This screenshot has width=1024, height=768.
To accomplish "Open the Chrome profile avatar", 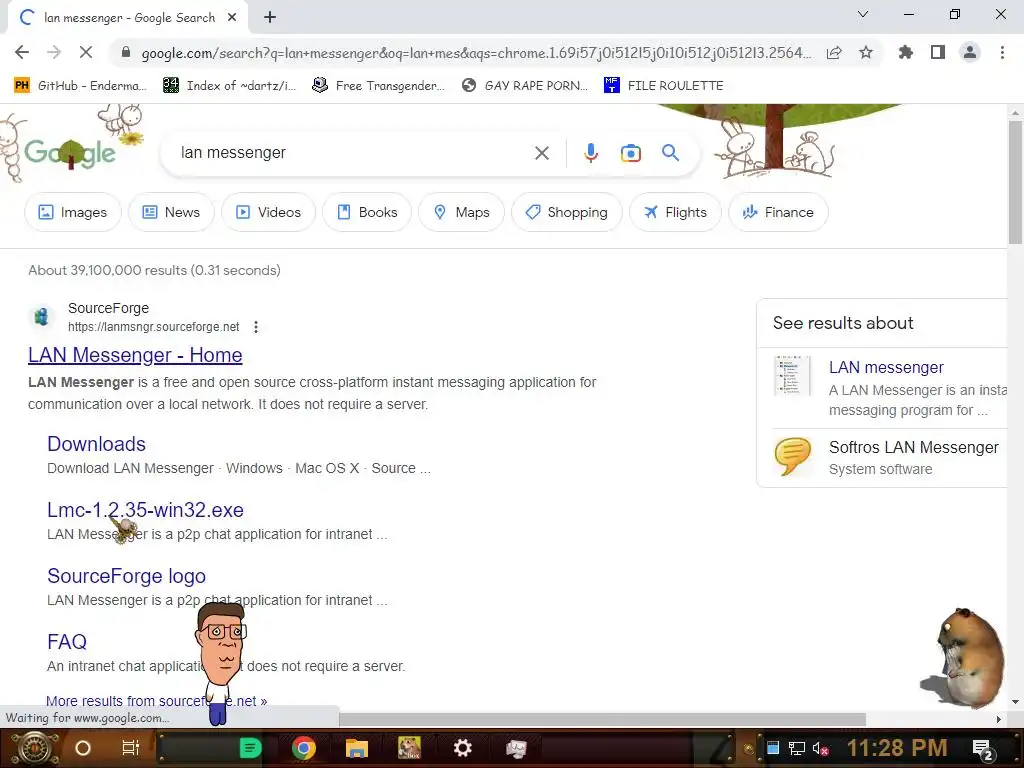I will [970, 52].
